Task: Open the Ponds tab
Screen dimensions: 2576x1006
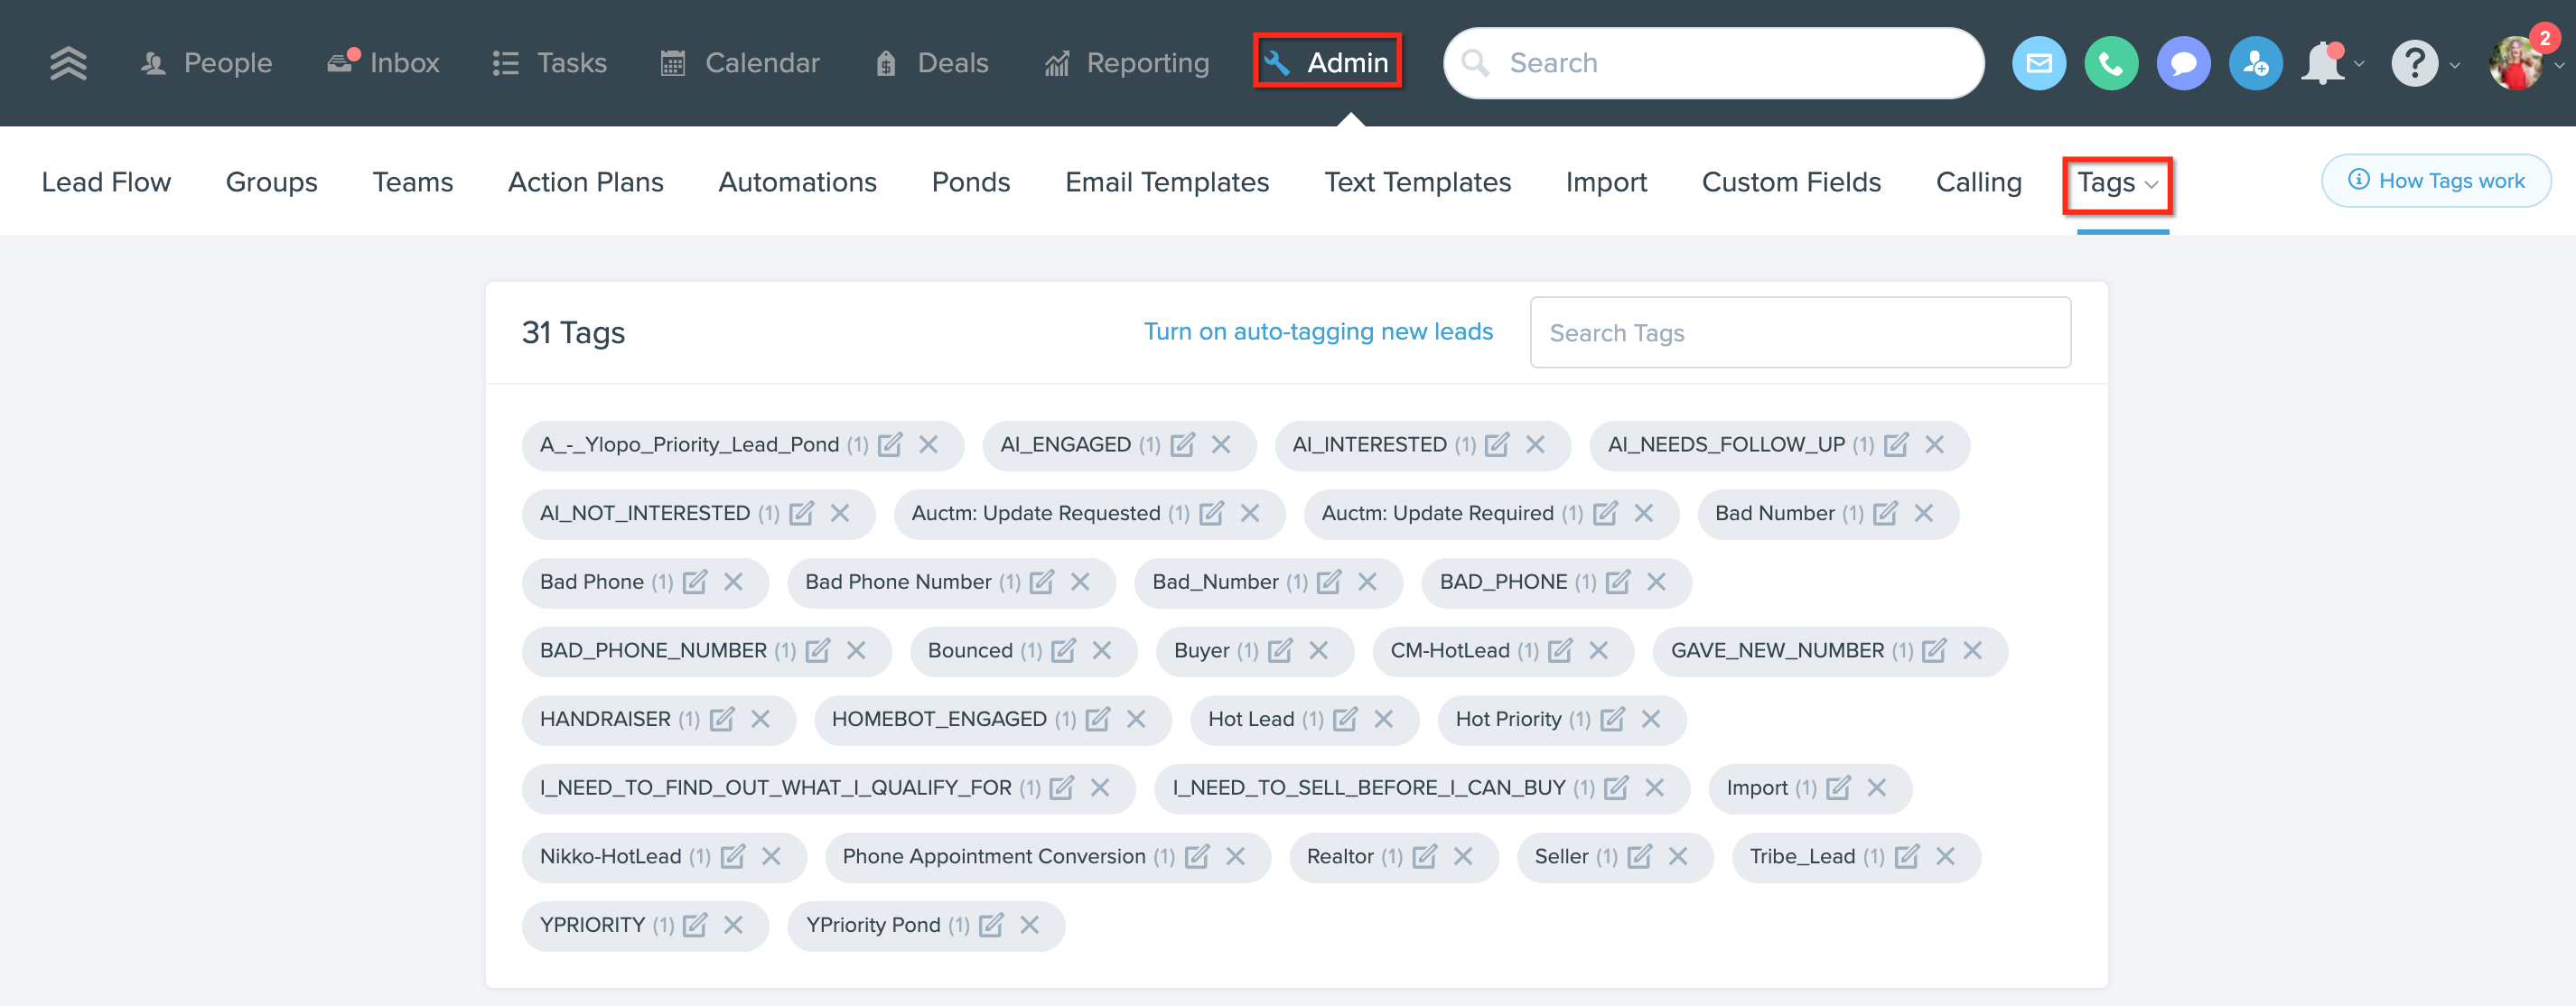Action: click(x=970, y=182)
